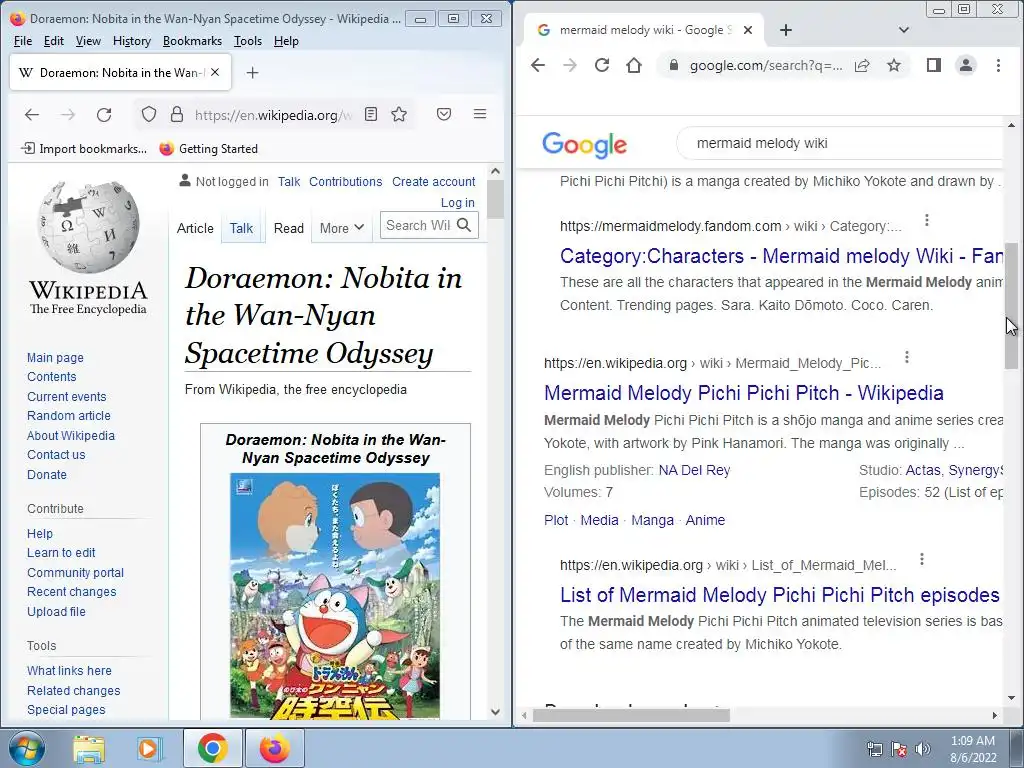Click Import bookmarks in Firefox toolbar

pos(84,149)
